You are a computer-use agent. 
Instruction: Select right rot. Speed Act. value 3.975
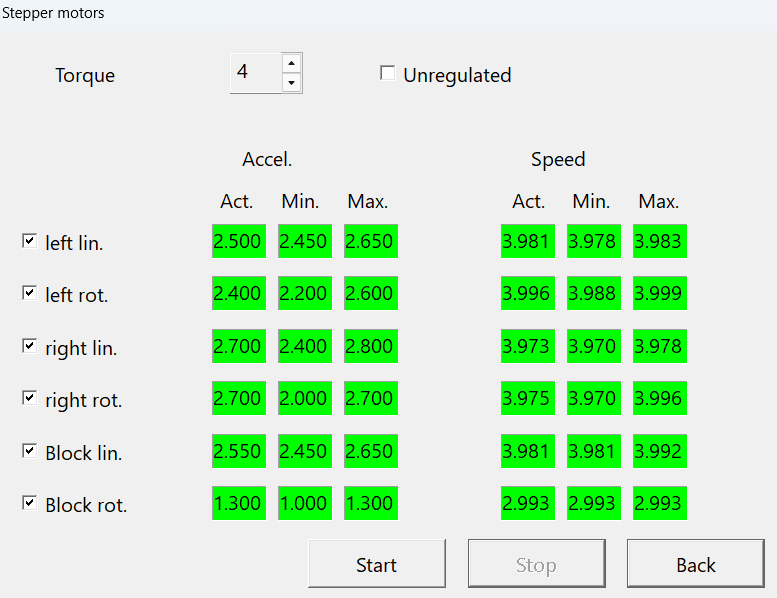tap(528, 398)
